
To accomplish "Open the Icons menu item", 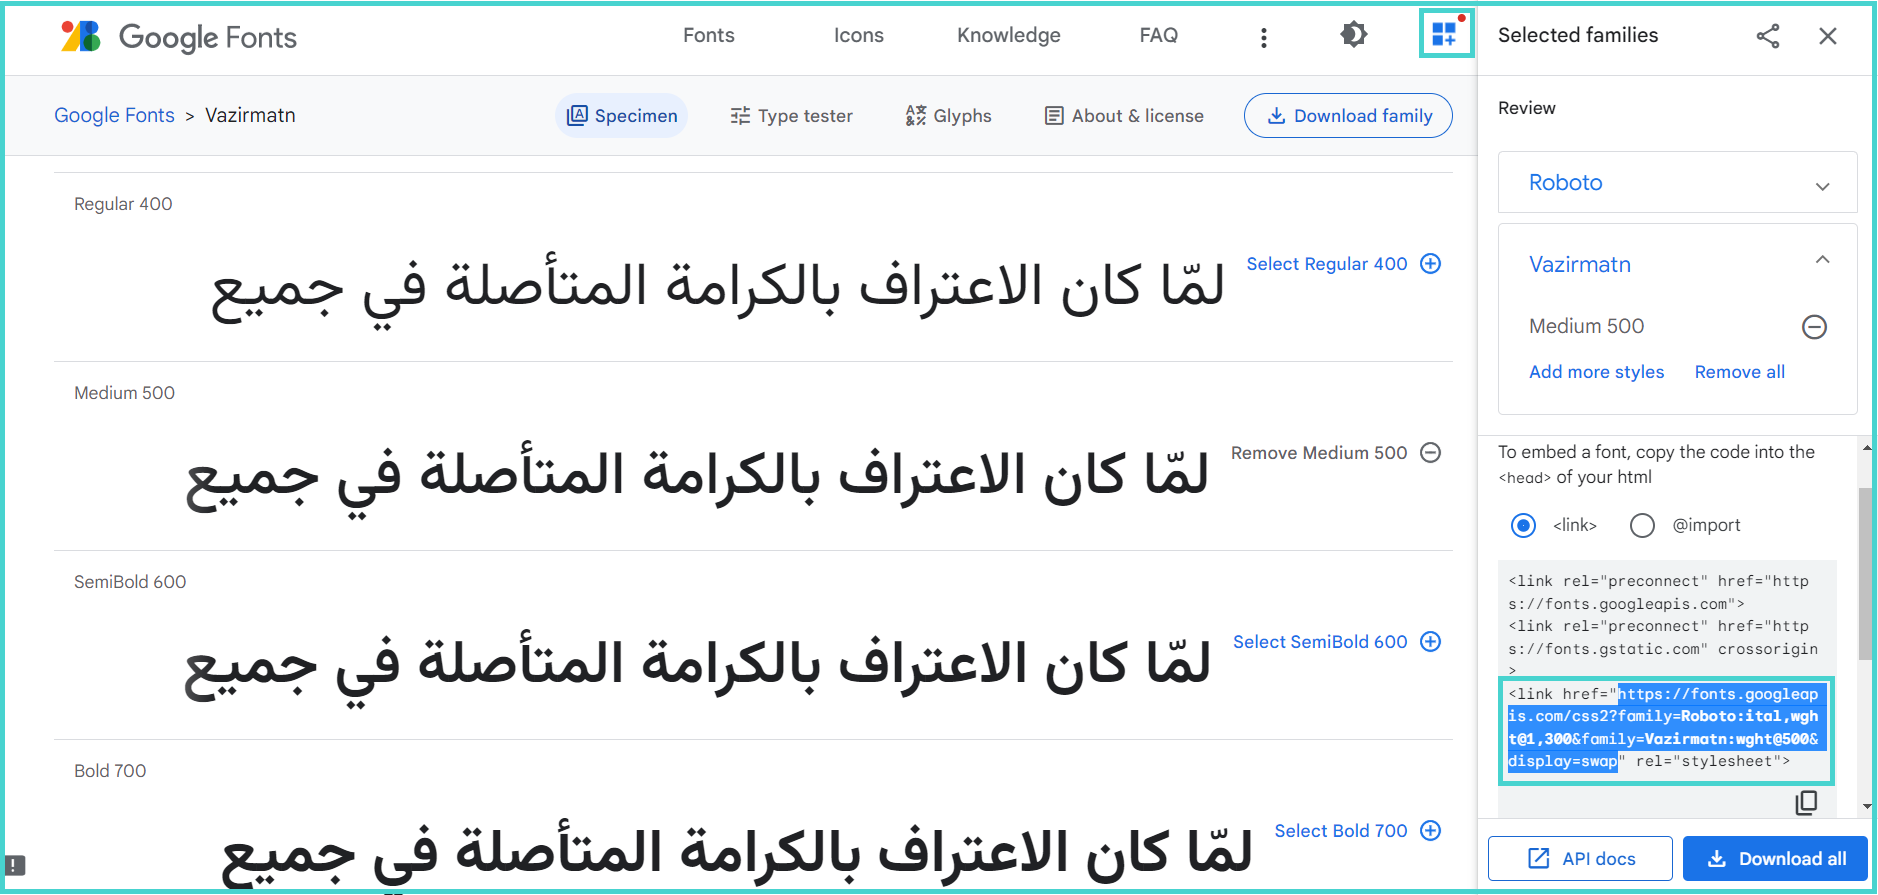I will 859,35.
